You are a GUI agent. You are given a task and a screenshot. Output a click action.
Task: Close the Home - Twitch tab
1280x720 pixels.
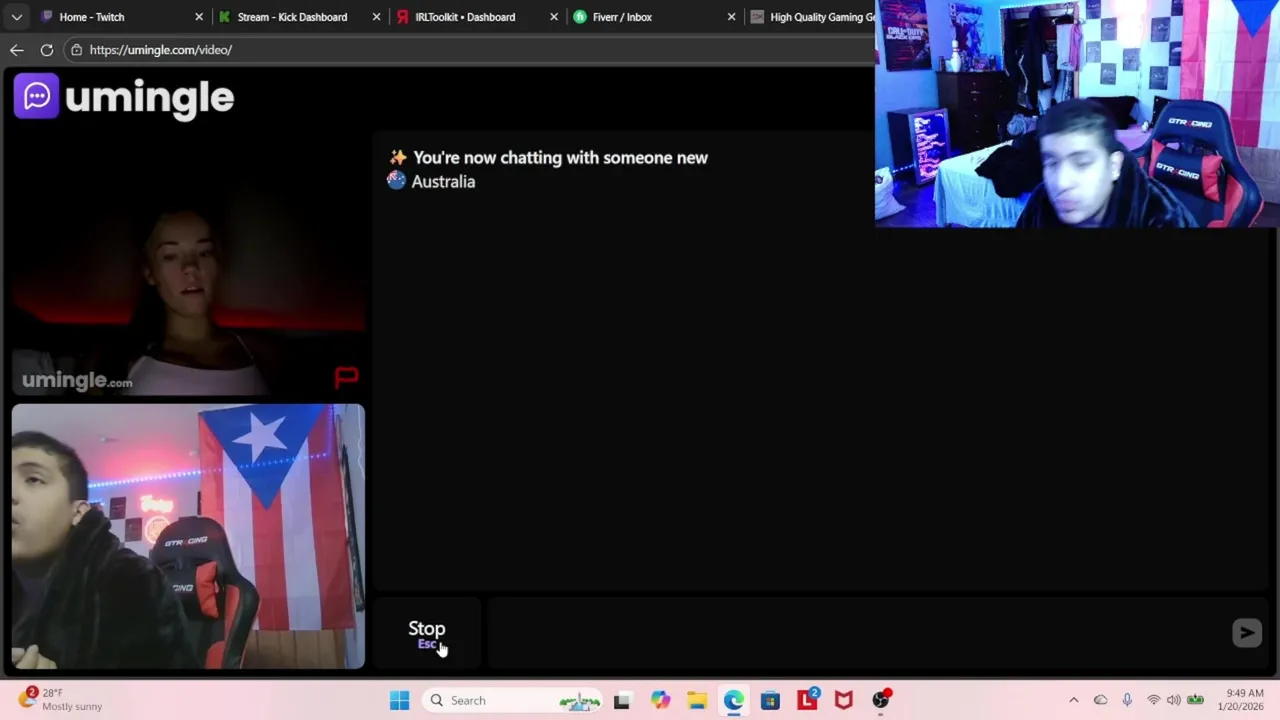coord(198,17)
